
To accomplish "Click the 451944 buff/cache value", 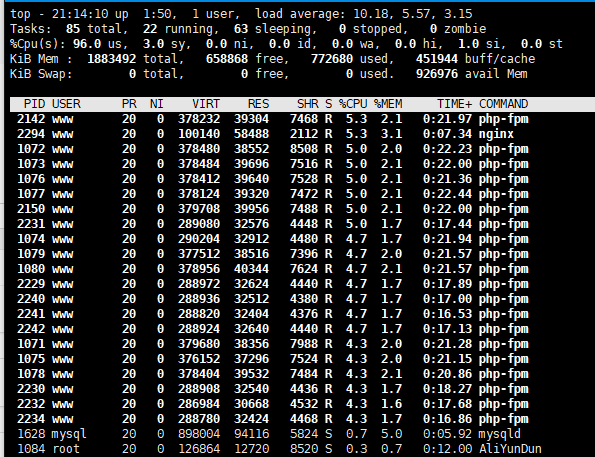I will click(437, 59).
